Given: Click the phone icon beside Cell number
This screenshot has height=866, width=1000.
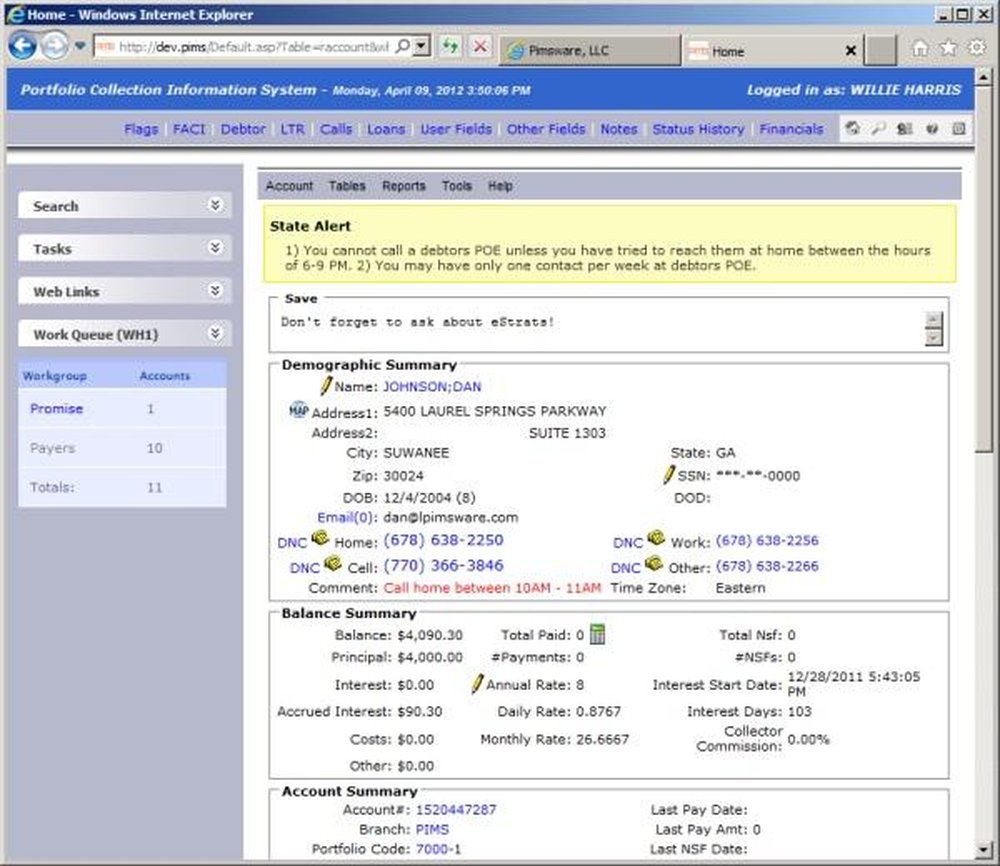Looking at the screenshot, I should pos(332,563).
